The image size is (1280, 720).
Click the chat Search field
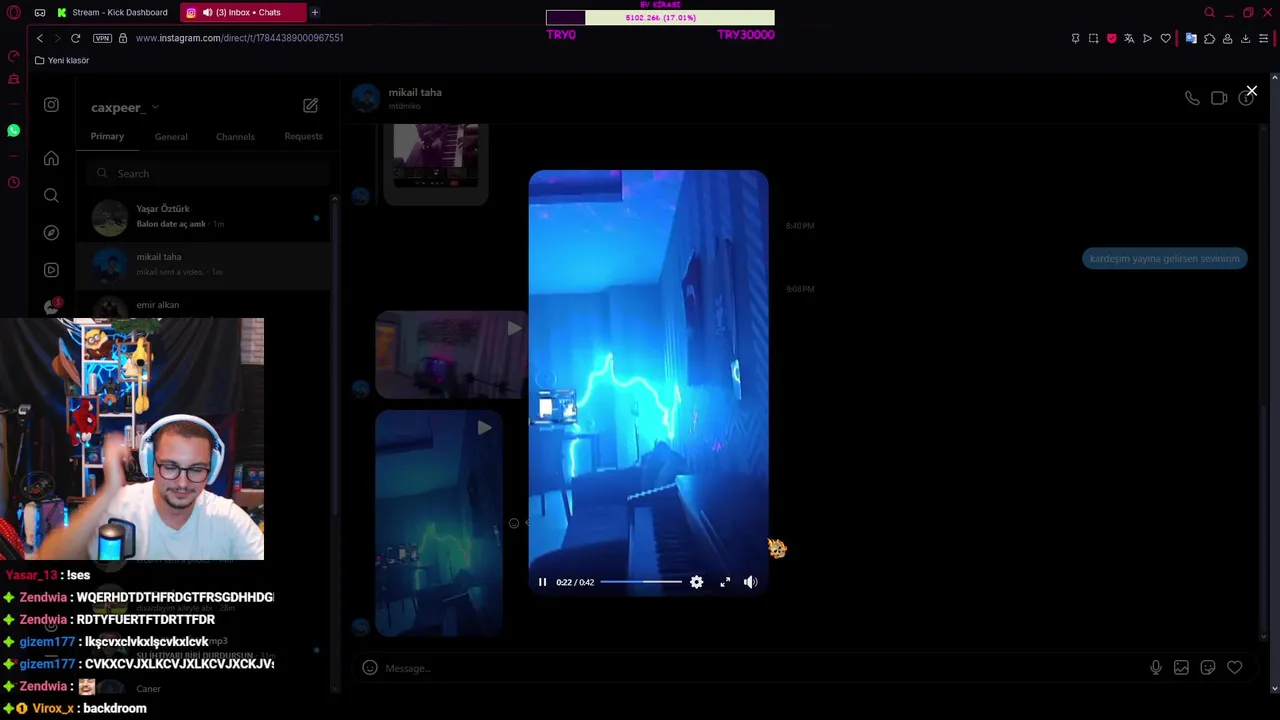tap(207, 173)
